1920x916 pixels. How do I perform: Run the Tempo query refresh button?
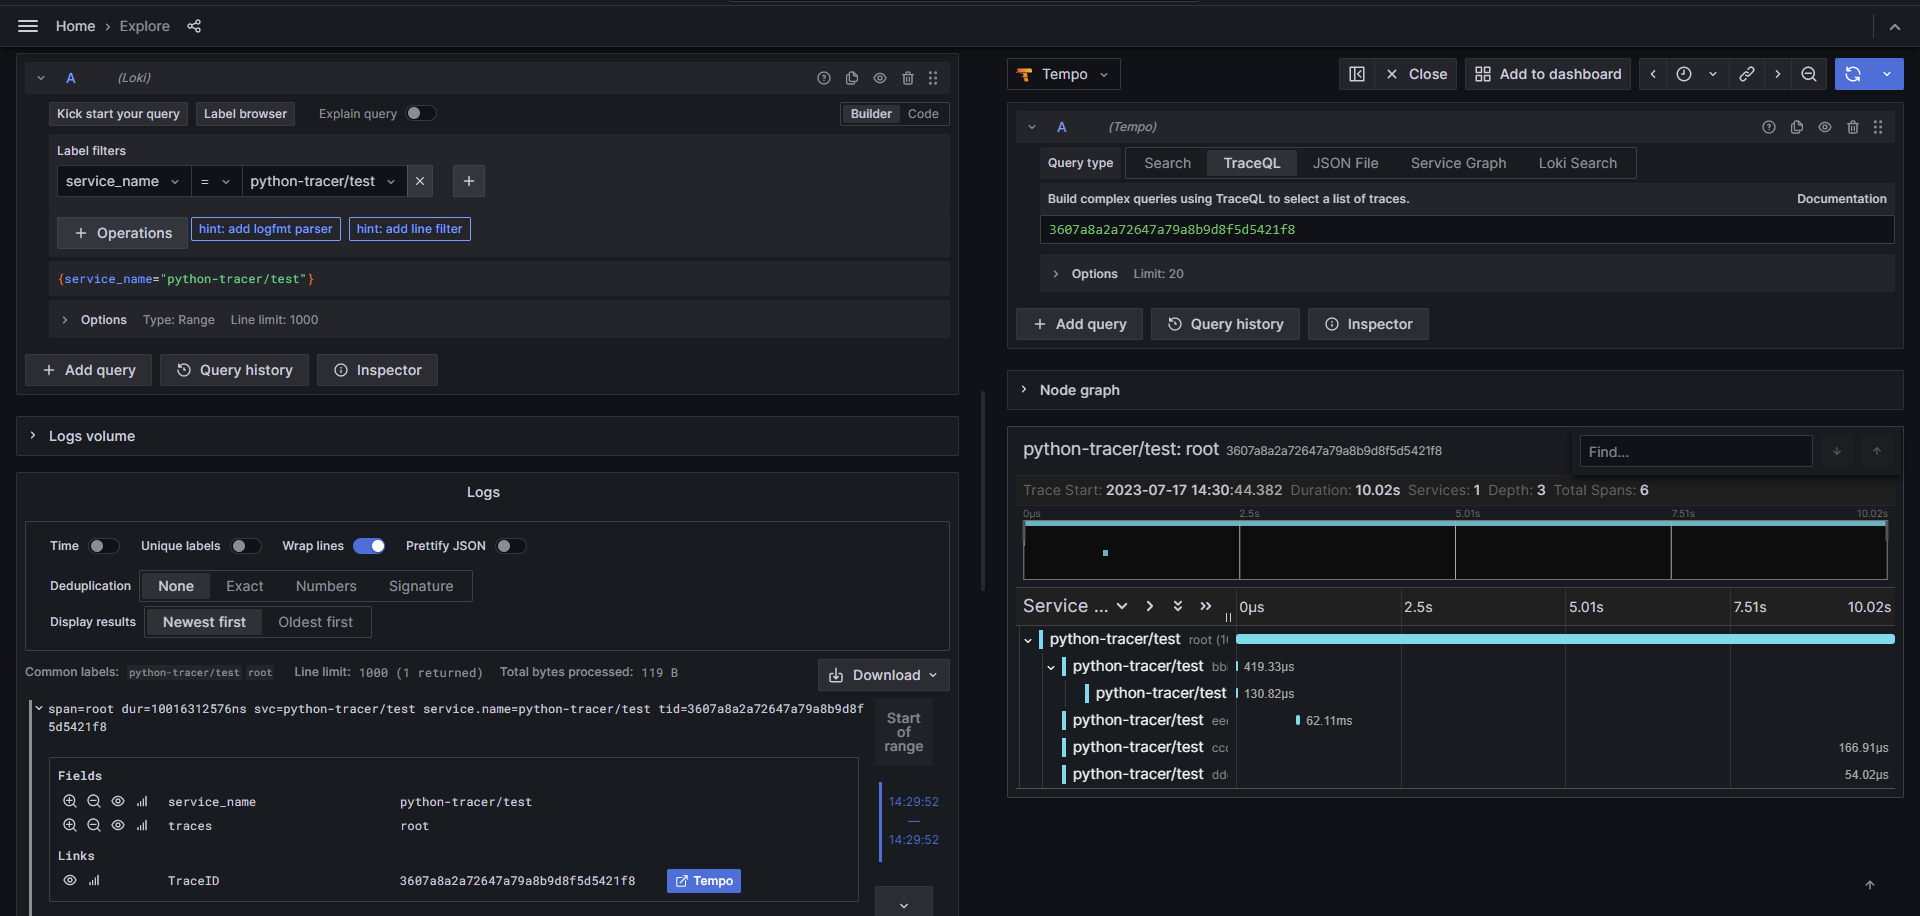click(1853, 74)
